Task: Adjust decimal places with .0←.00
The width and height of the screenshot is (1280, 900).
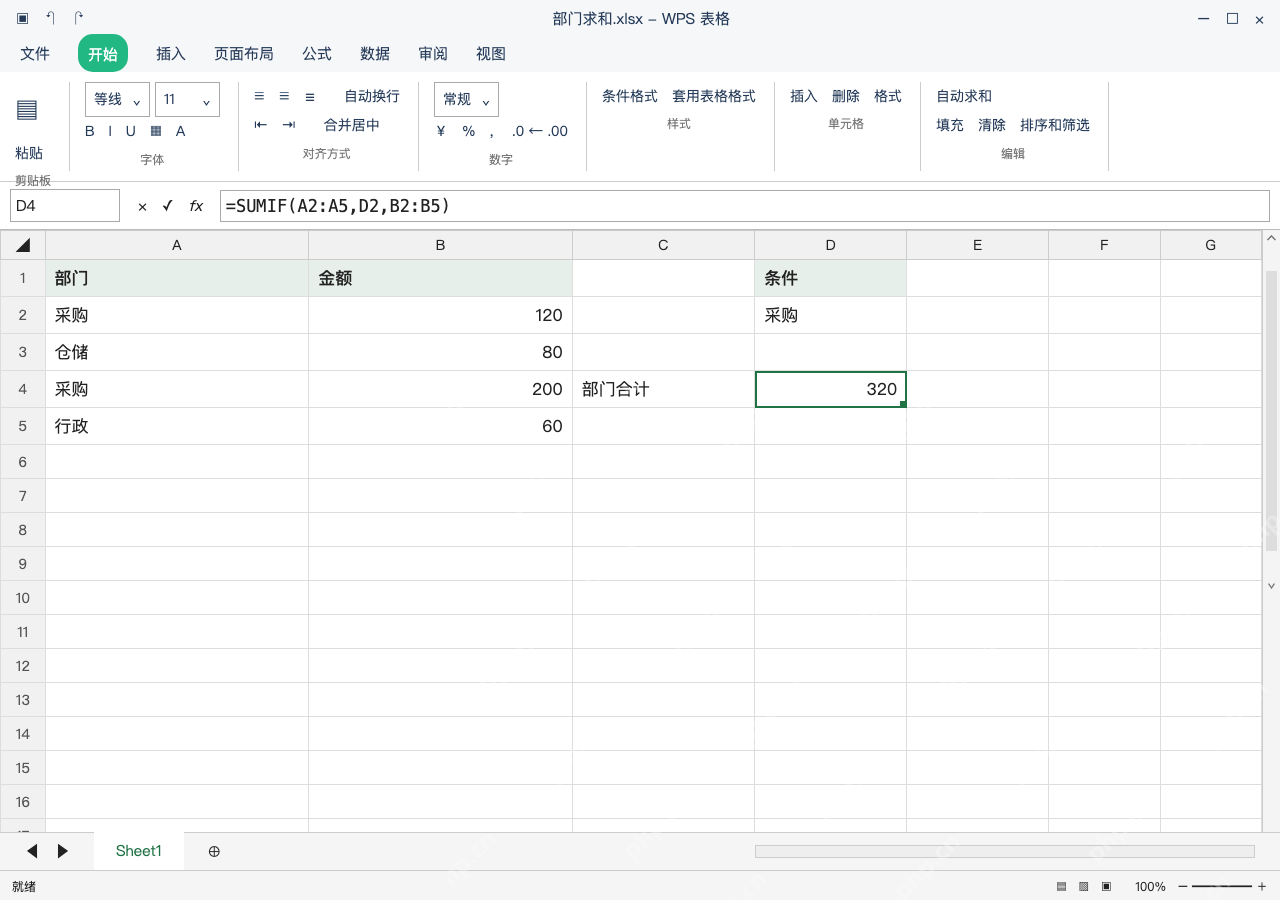Action: click(x=539, y=131)
